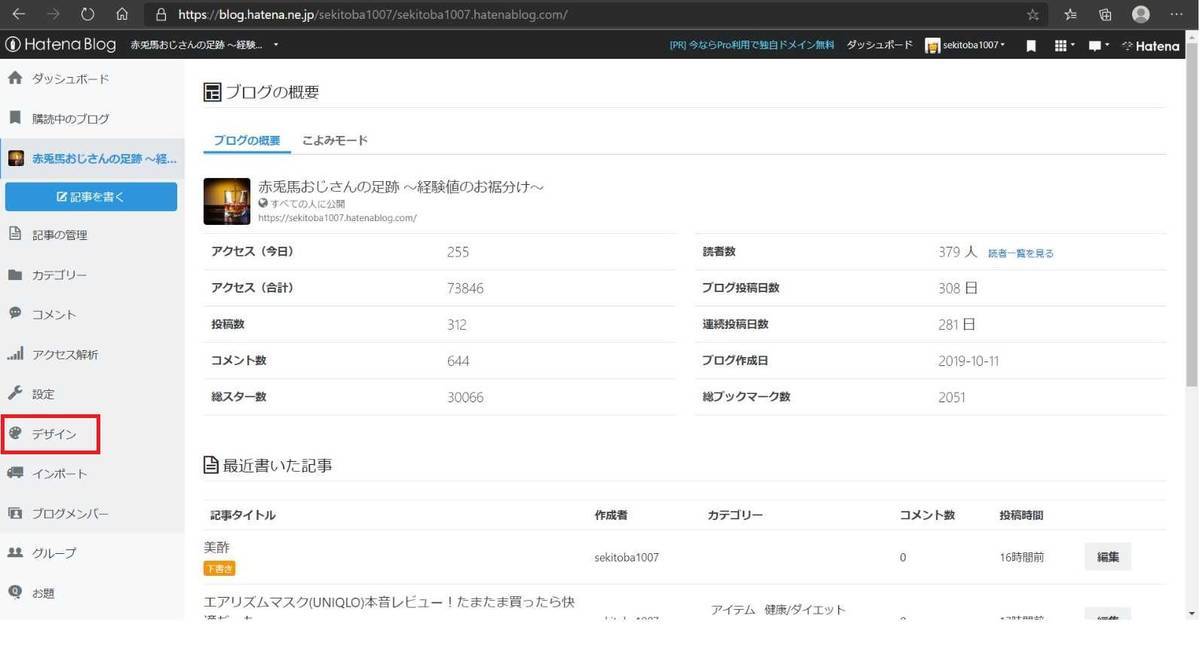Image resolution: width=1200 pixels, height=649 pixels.
Task: Open the カテゴリー folder icon
Action: (x=15, y=274)
